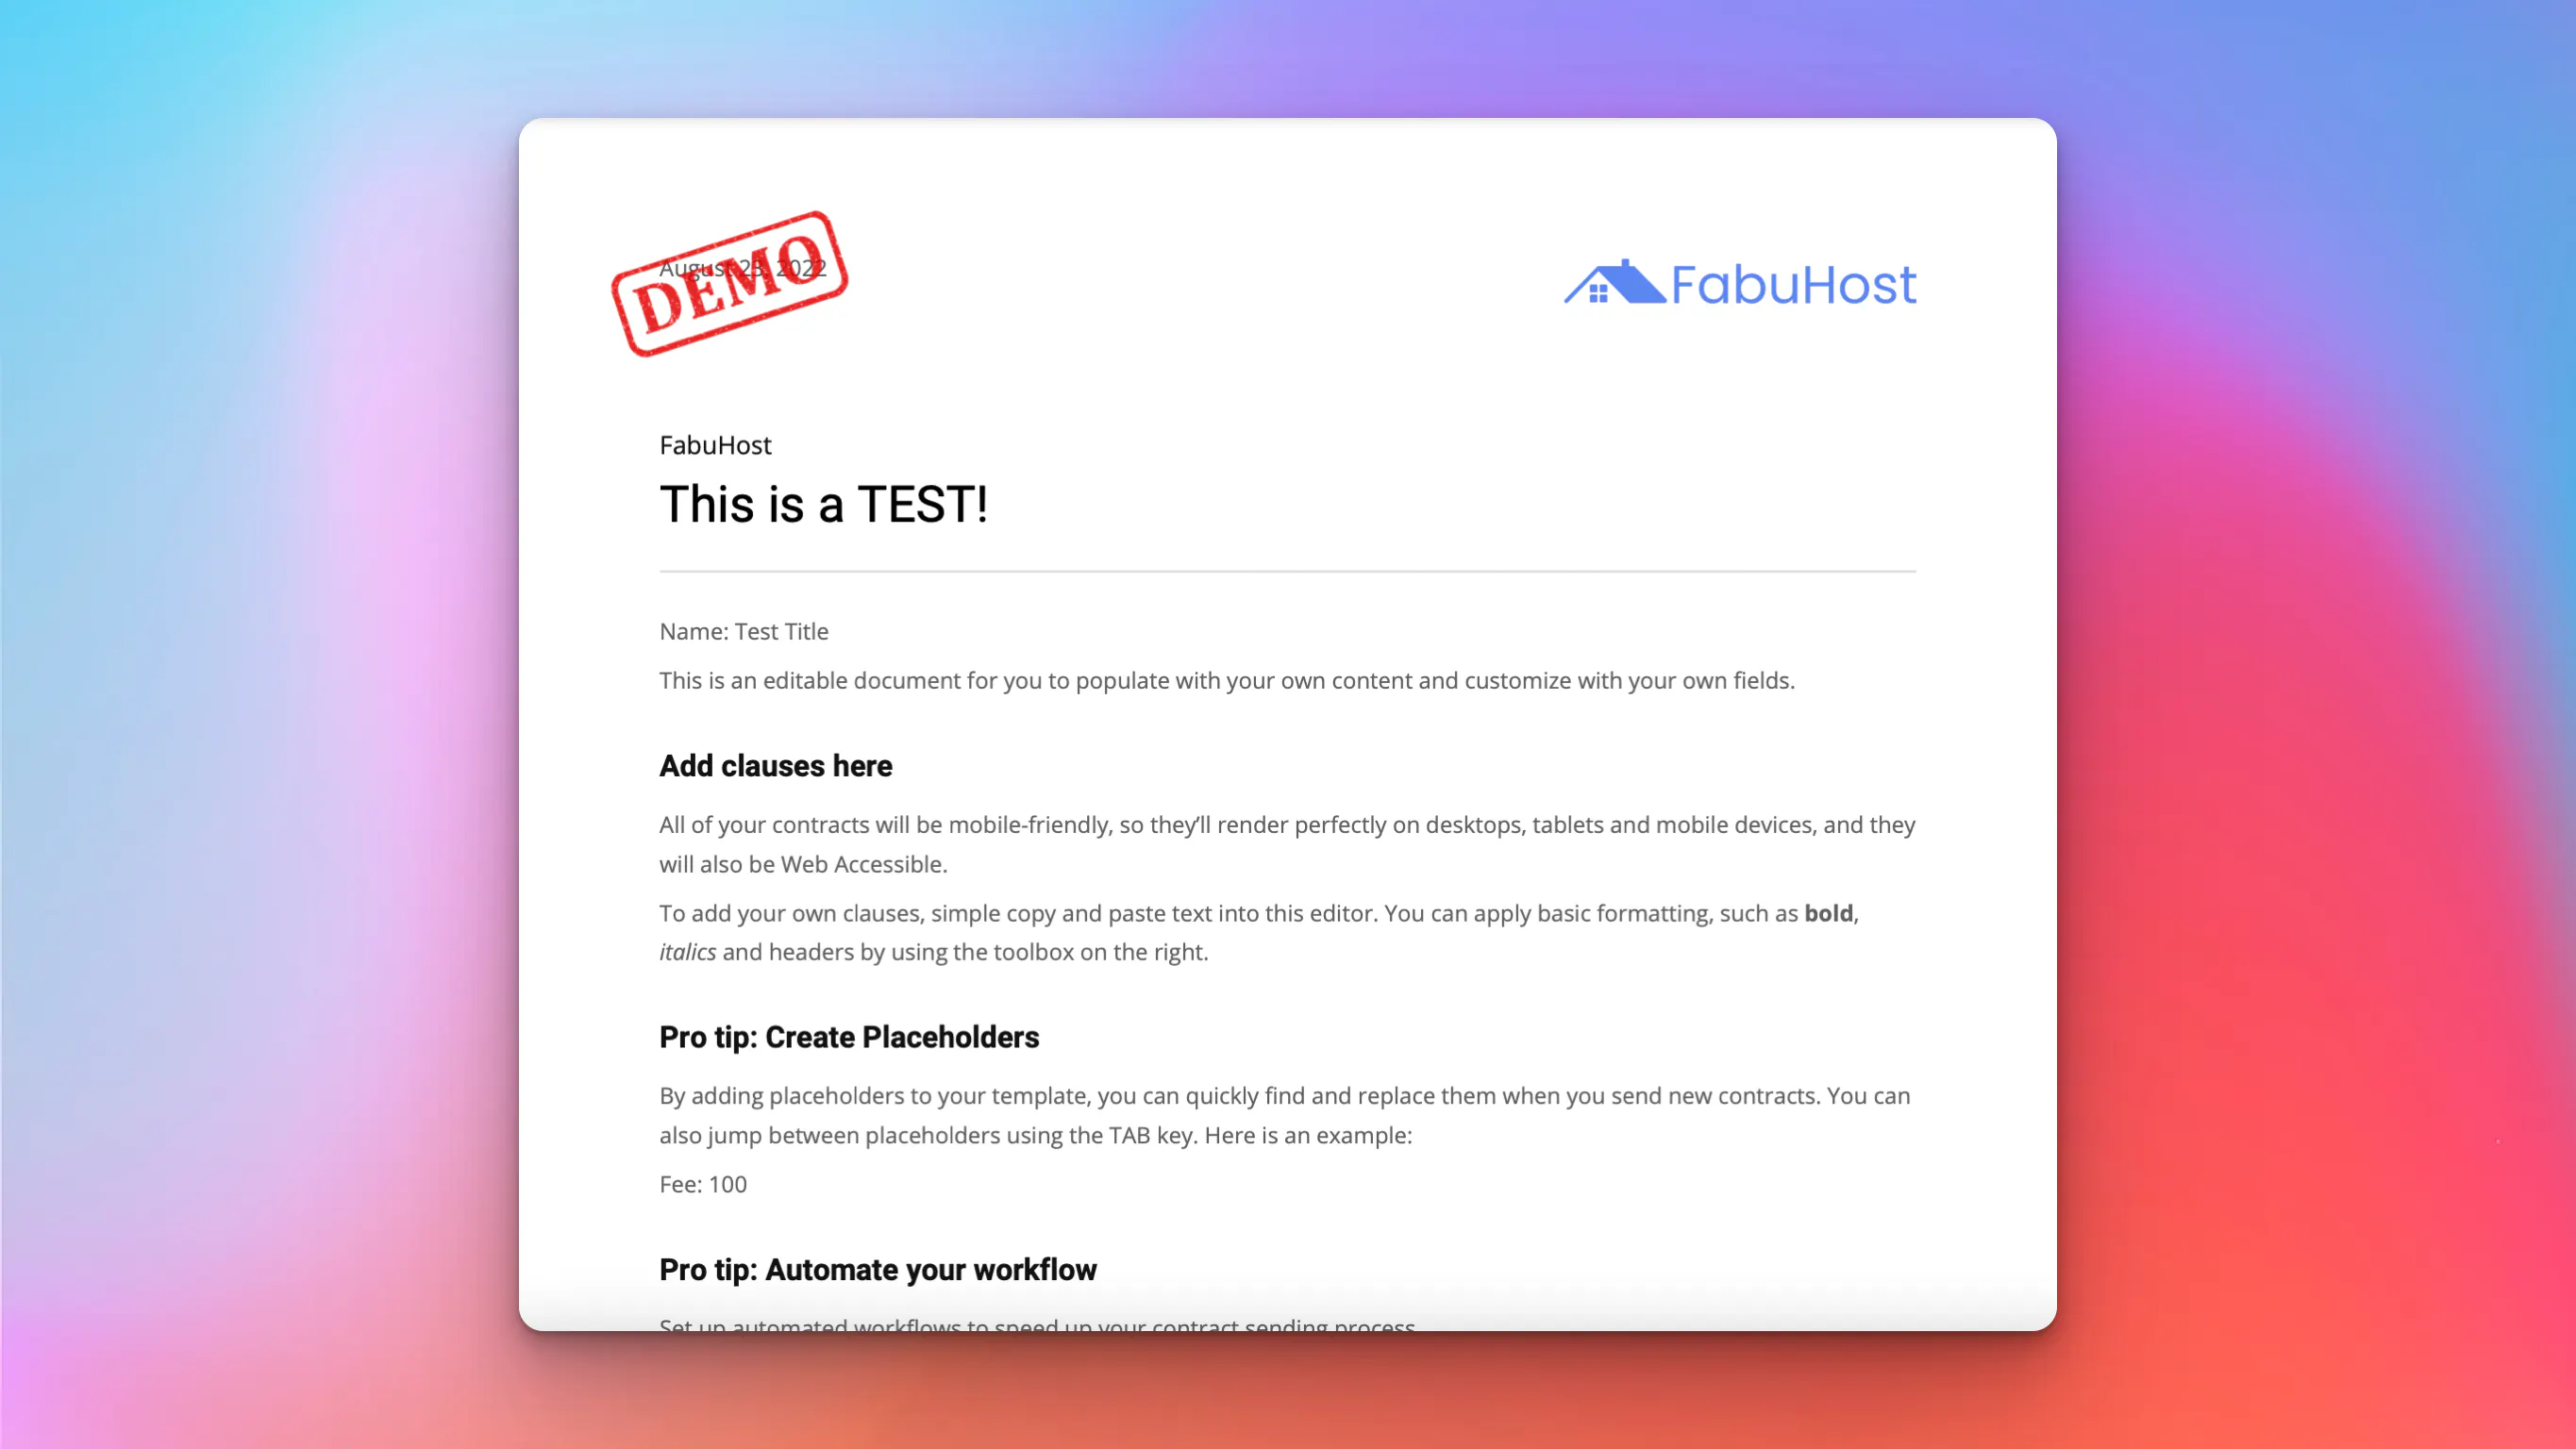The image size is (2576, 1449).
Task: Click the italicized word 'italics'
Action: click(x=687, y=952)
